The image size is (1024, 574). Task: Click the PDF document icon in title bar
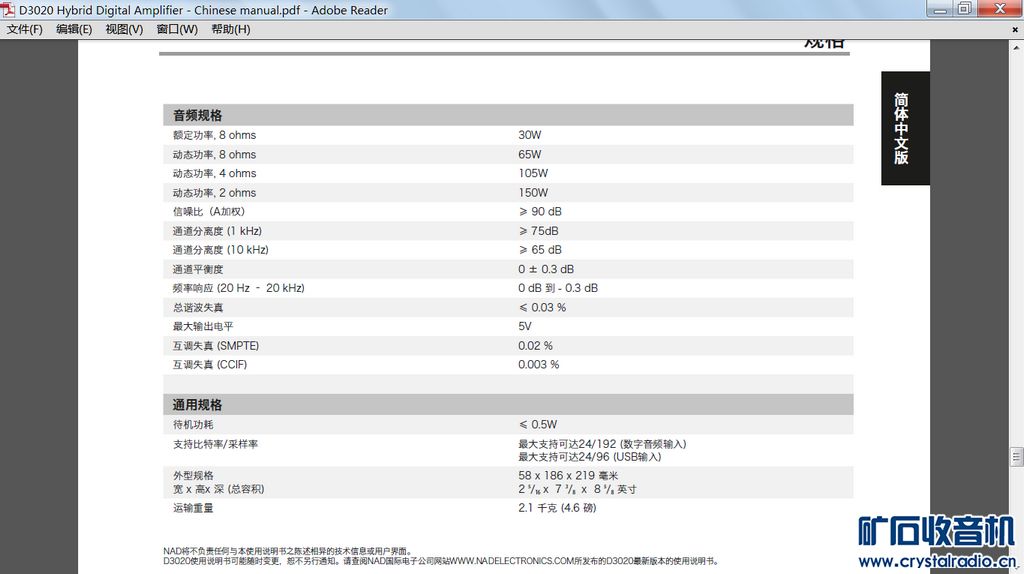point(8,10)
